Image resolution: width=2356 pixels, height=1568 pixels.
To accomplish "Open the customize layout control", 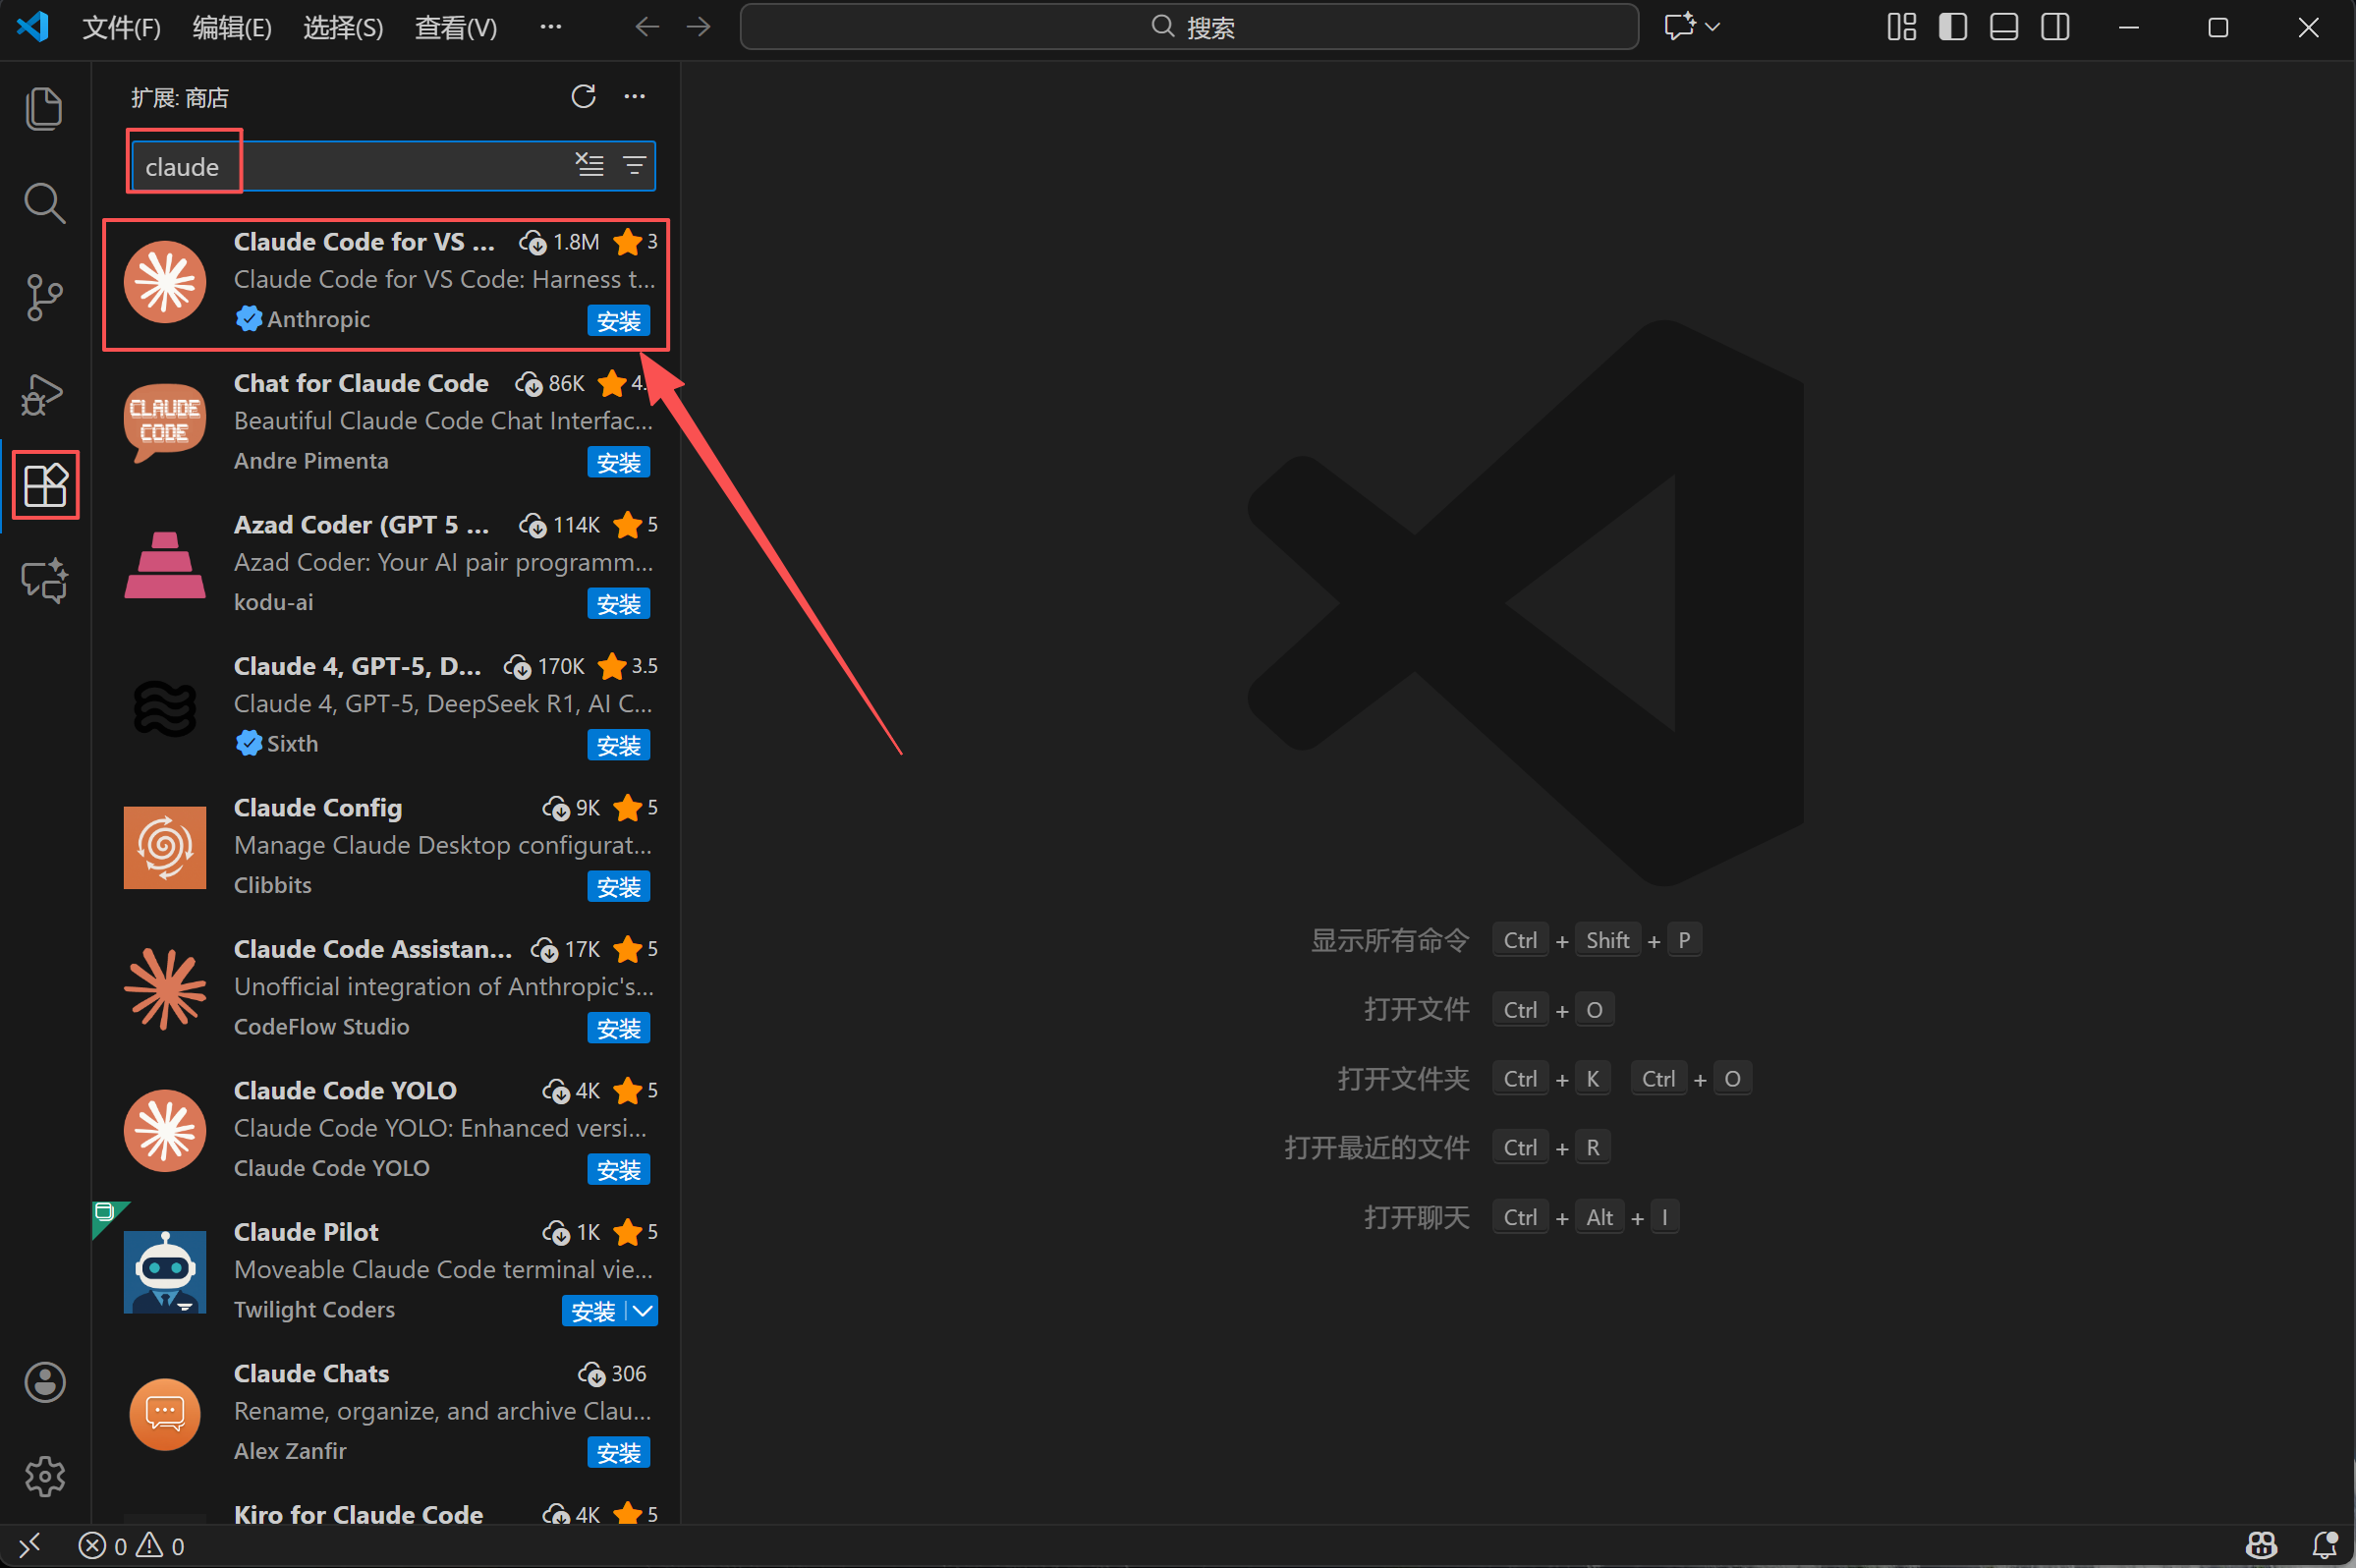I will 1901,27.
